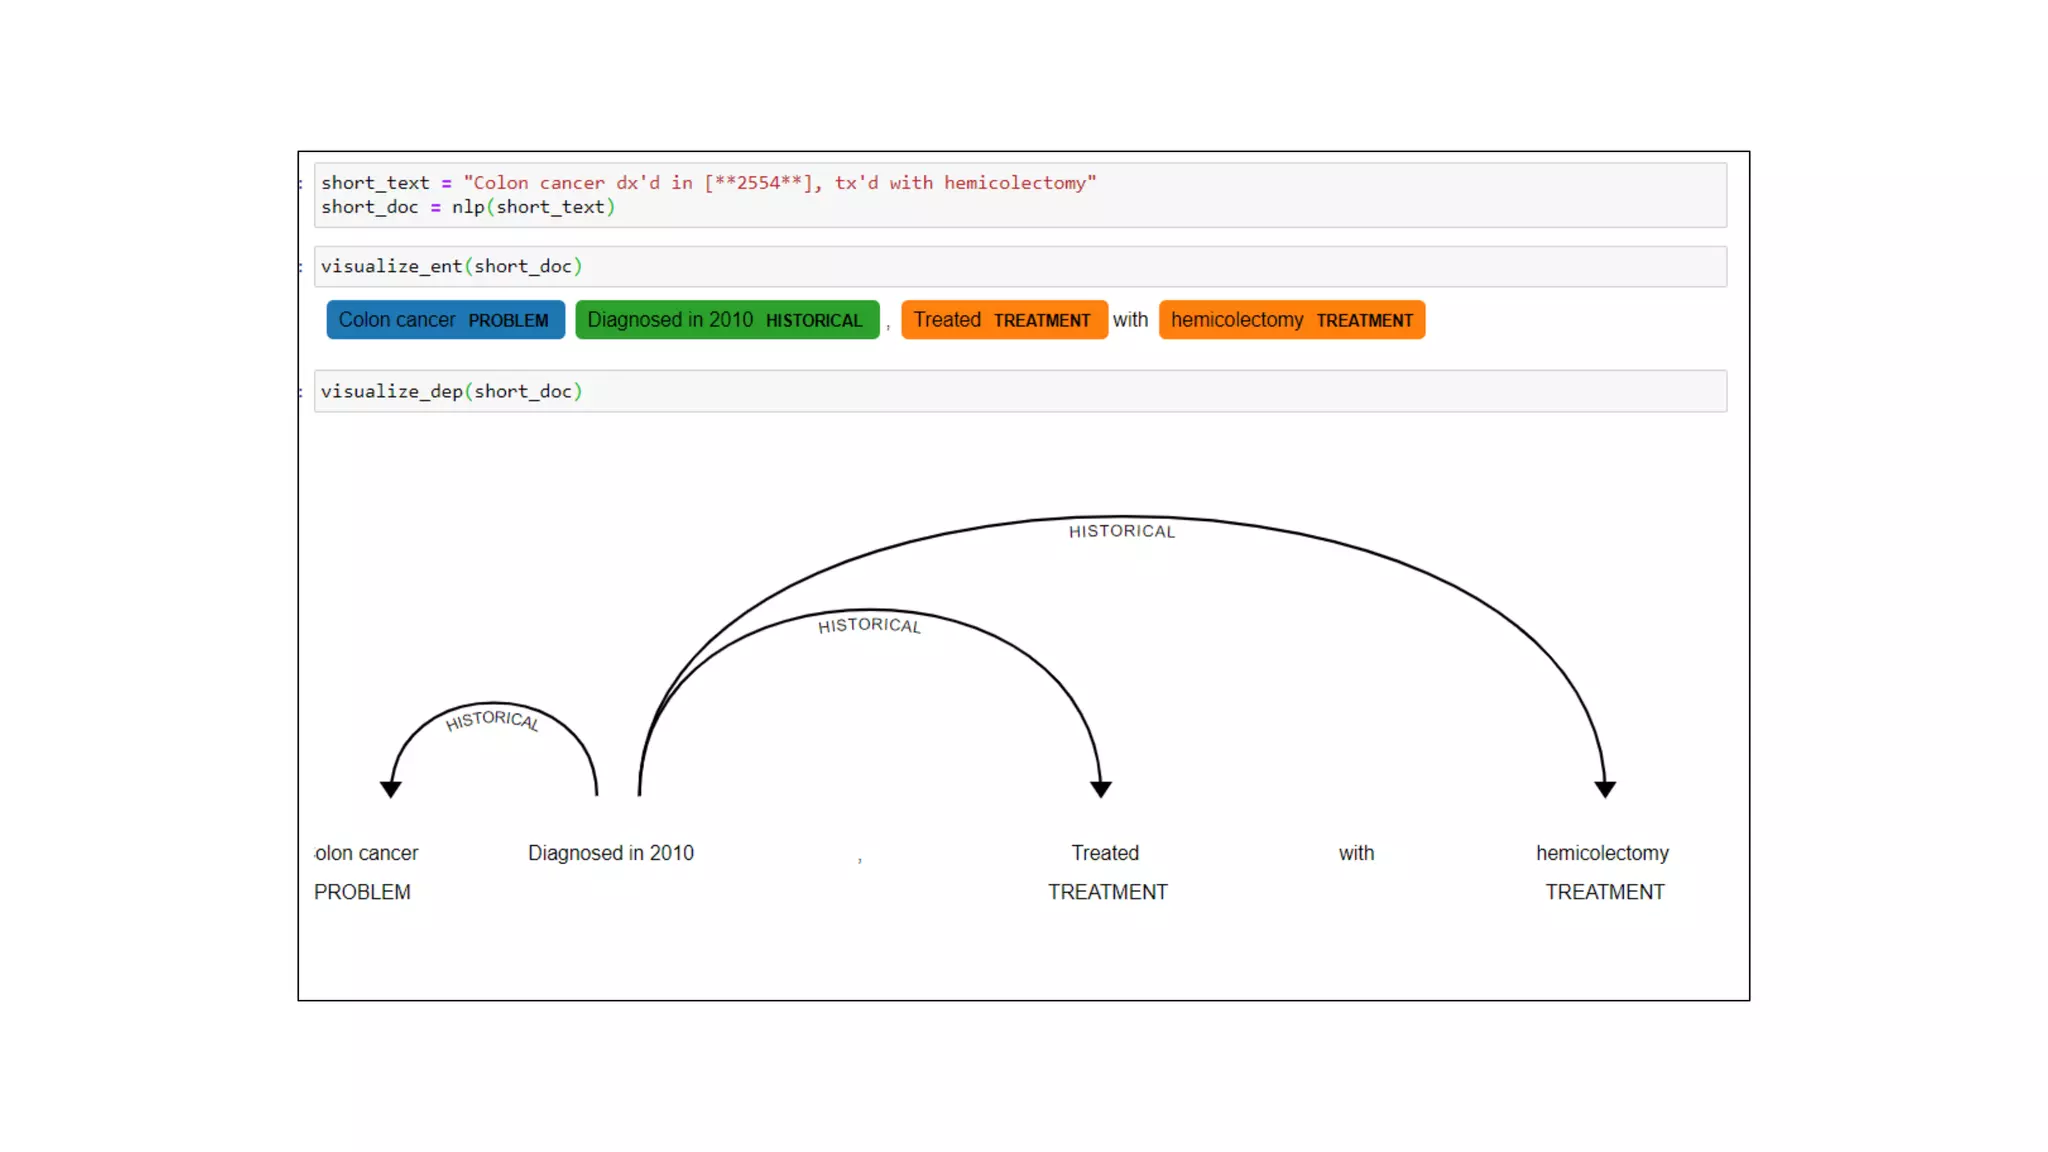Click the 'hemicolectomy' token in dependency graph
The height and width of the screenshot is (1152, 2048).
[1602, 853]
